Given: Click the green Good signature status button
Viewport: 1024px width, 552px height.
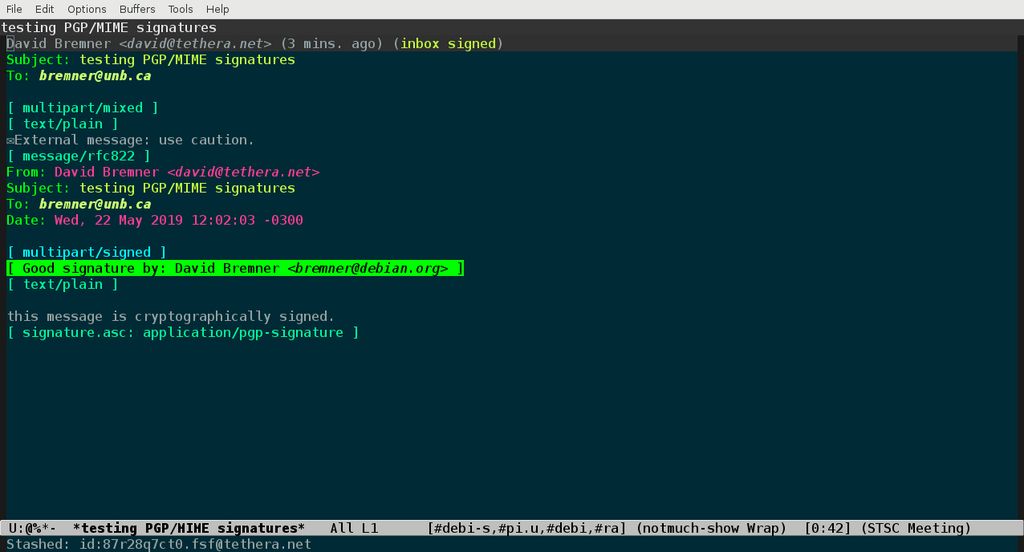Looking at the screenshot, I should pyautogui.click(x=235, y=268).
